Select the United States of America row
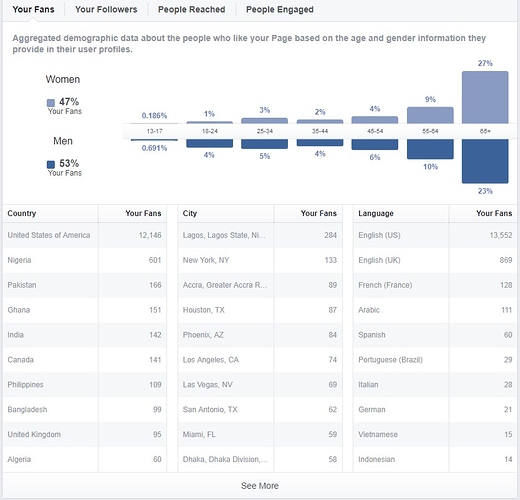The width and height of the screenshot is (520, 500). tap(85, 235)
